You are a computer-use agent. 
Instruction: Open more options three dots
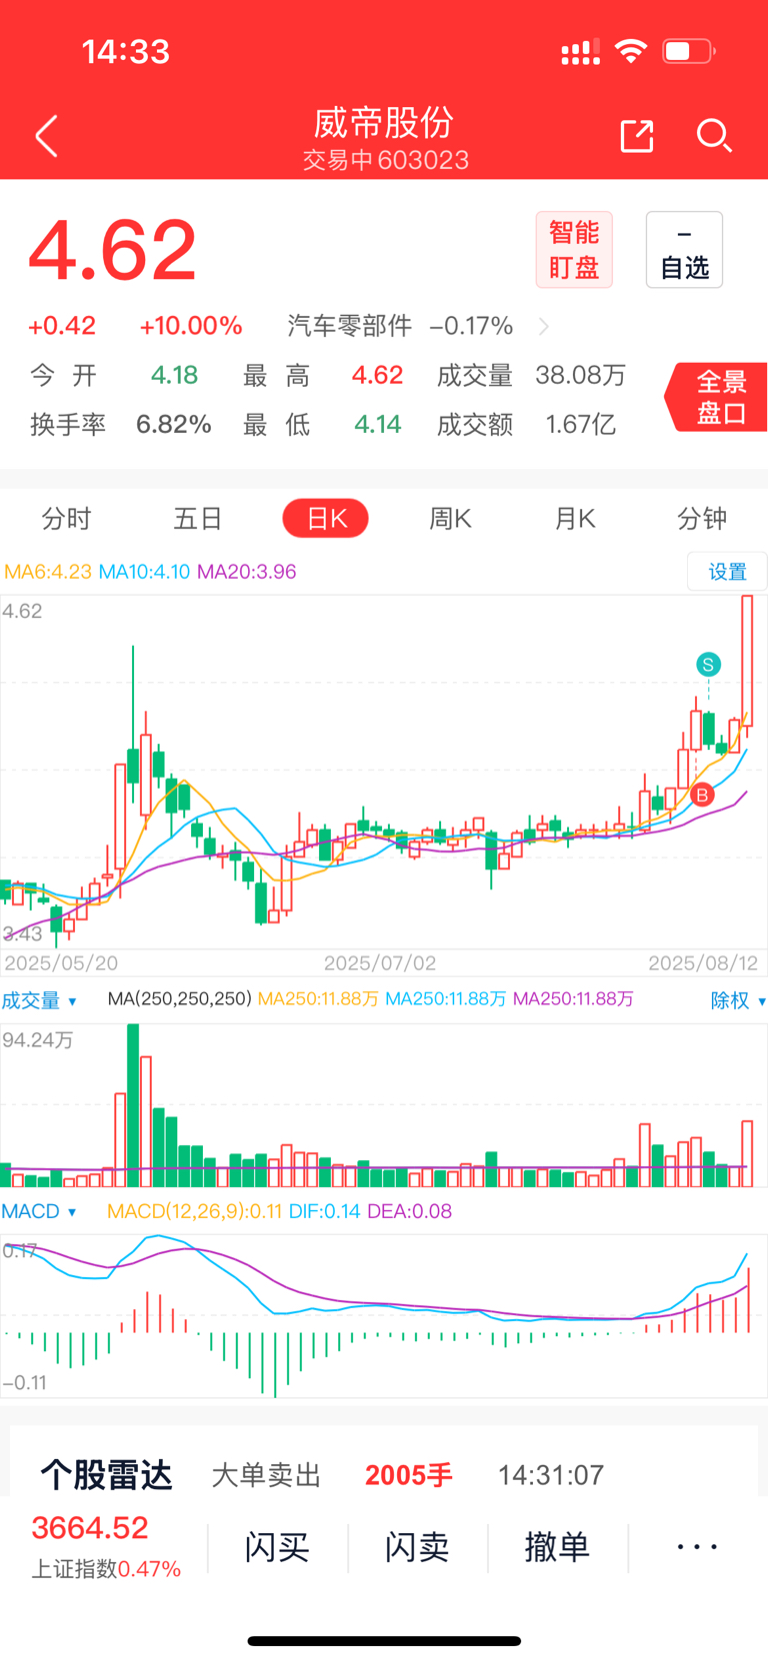(x=697, y=1547)
